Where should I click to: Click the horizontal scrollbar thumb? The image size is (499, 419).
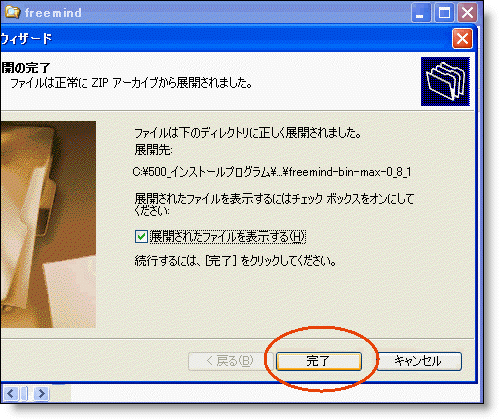[24, 394]
